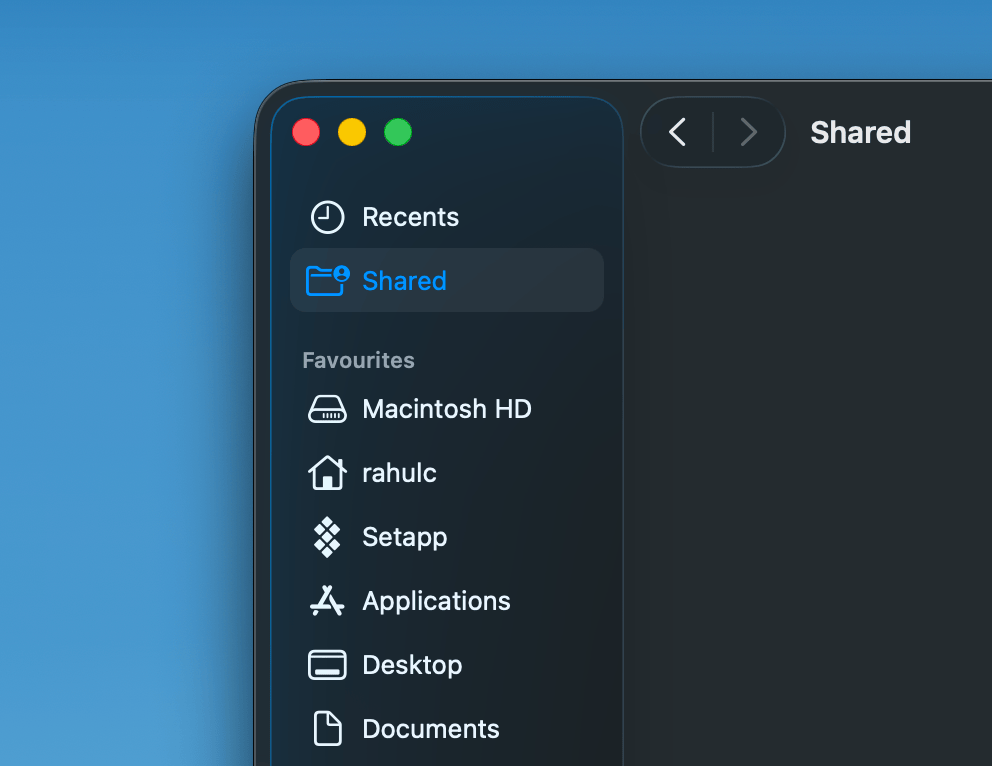Go forward with the right chevron
The image size is (992, 766).
coord(748,132)
